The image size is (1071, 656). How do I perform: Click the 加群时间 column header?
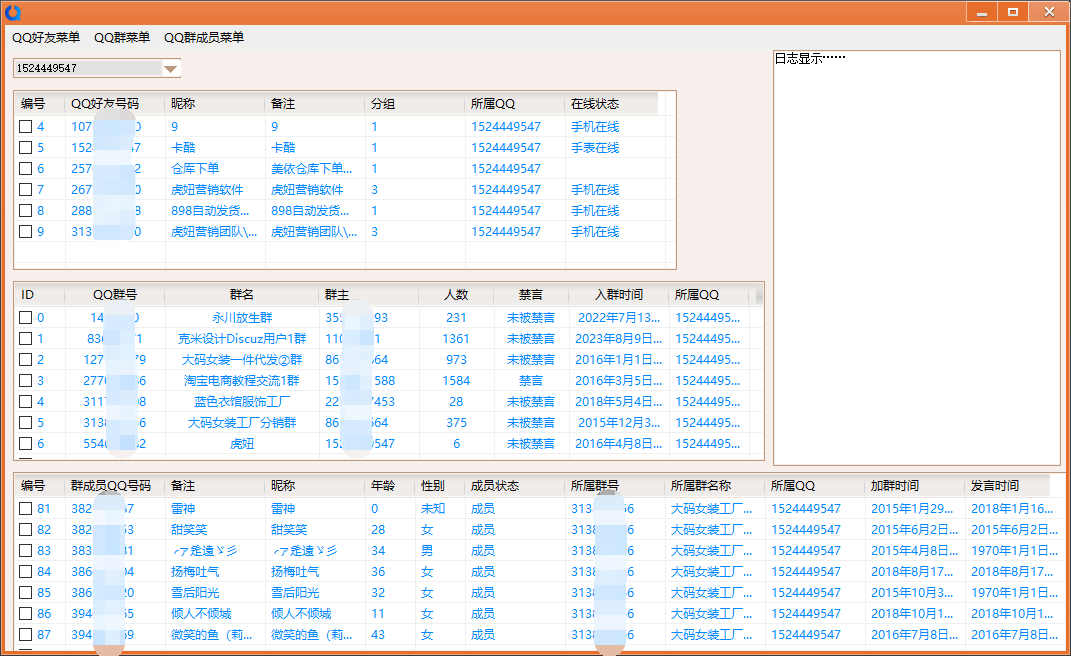pos(915,486)
